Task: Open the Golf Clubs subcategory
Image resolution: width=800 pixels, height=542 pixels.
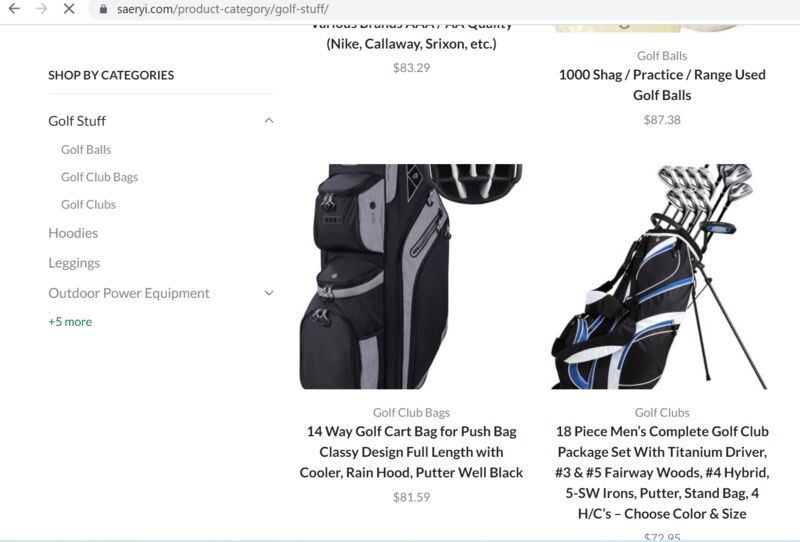Action: [x=88, y=205]
